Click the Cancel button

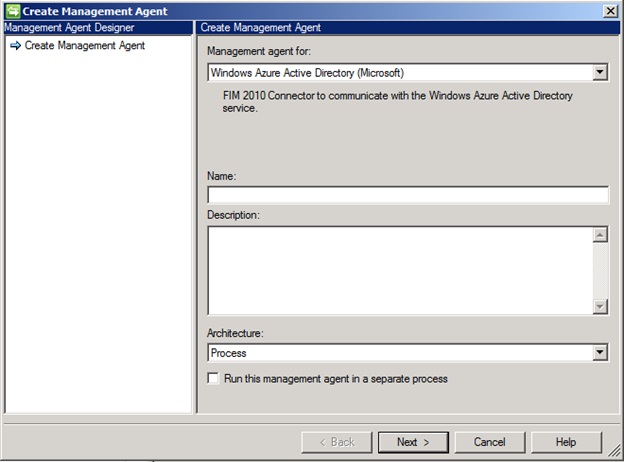pyautogui.click(x=489, y=442)
